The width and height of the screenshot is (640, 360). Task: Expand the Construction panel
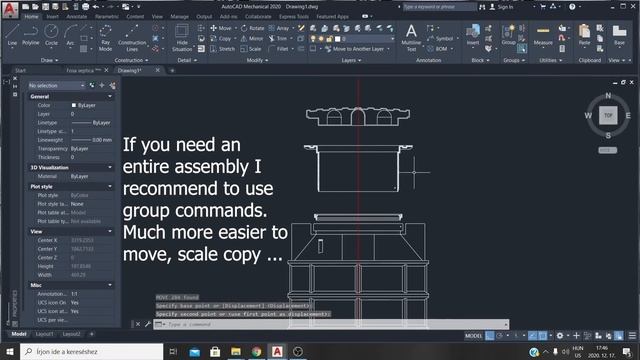[131, 60]
